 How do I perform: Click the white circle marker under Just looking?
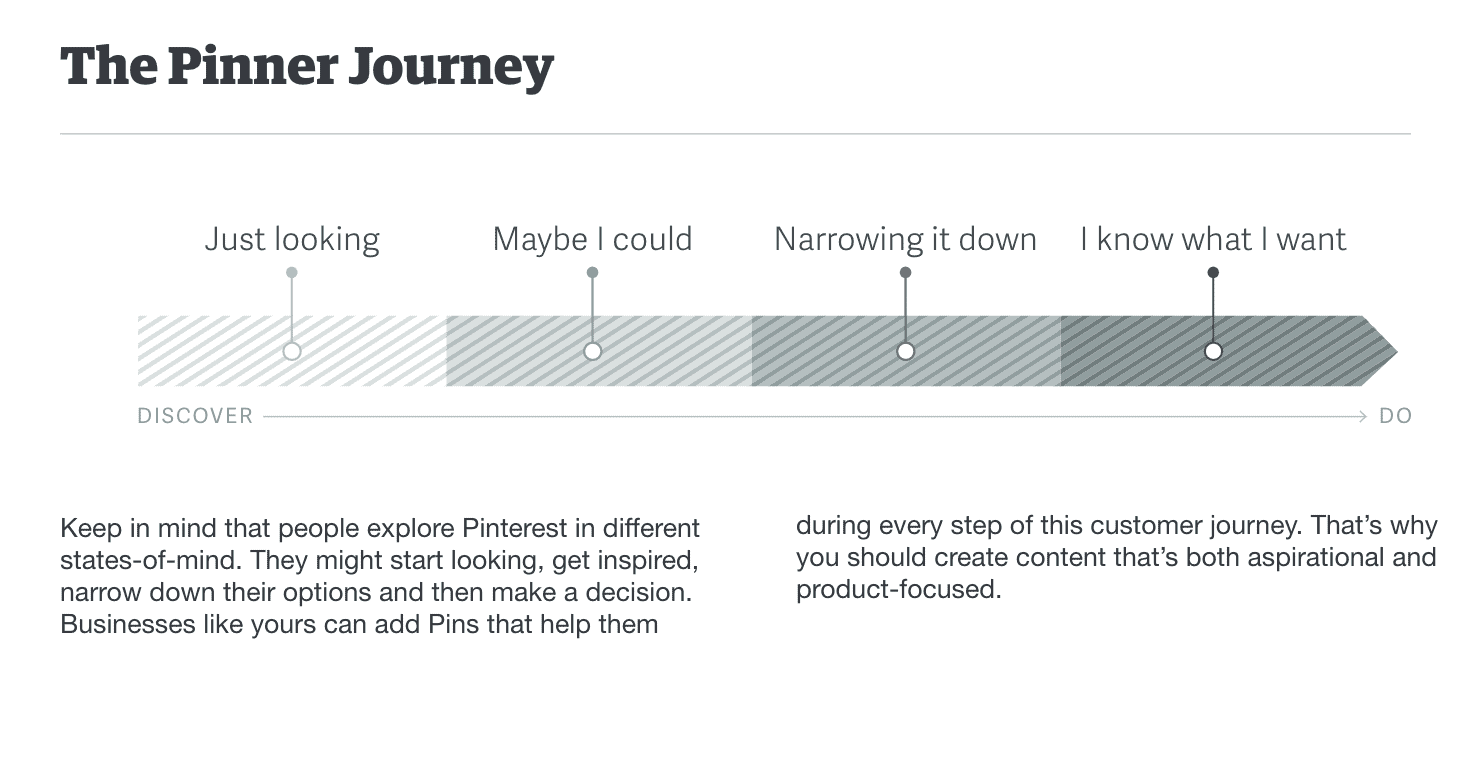click(292, 351)
